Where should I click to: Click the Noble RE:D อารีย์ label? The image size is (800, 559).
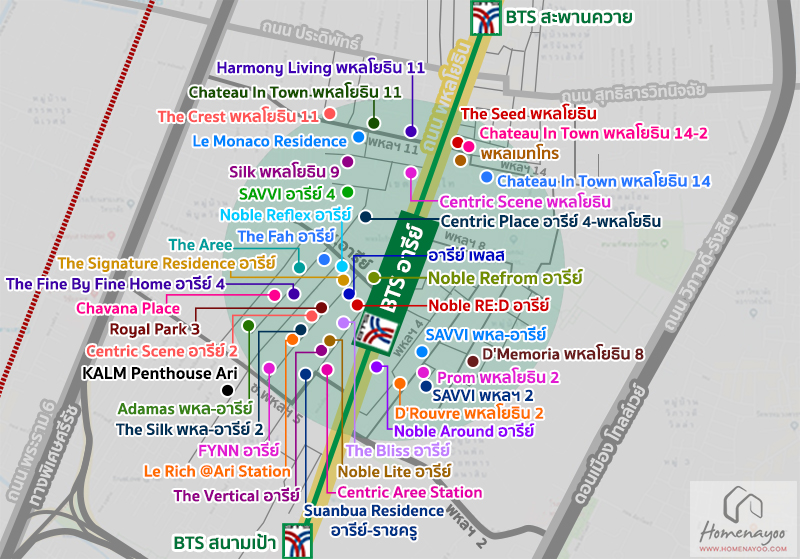[489, 306]
